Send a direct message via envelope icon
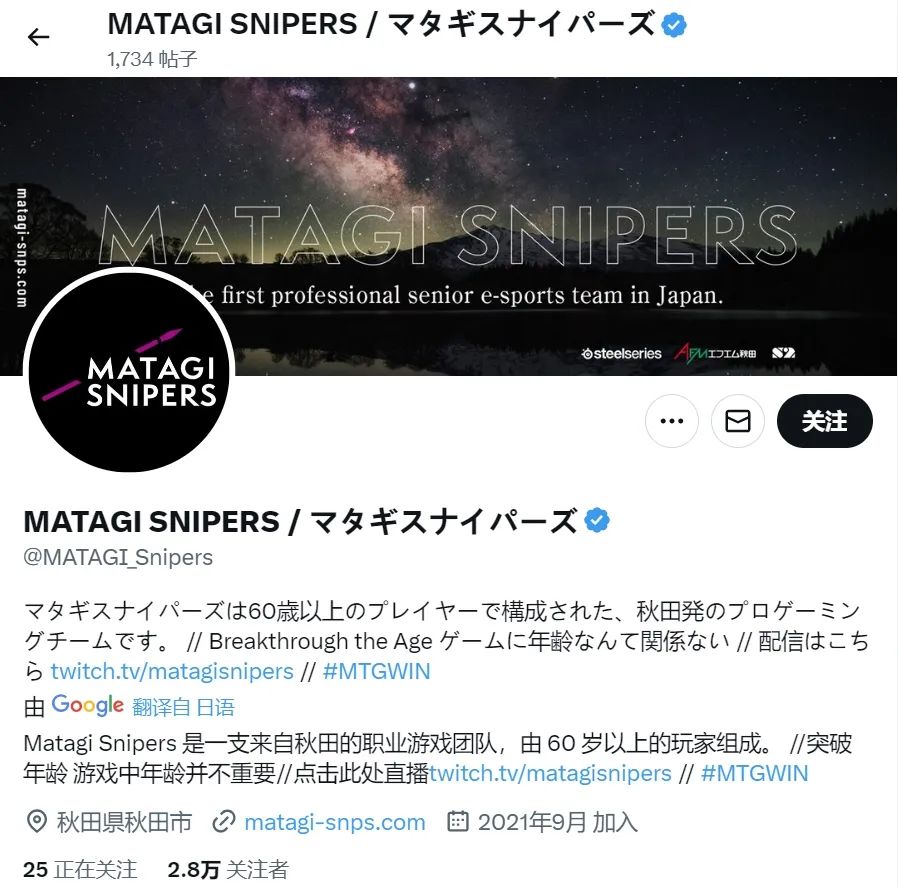 pyautogui.click(x=737, y=421)
